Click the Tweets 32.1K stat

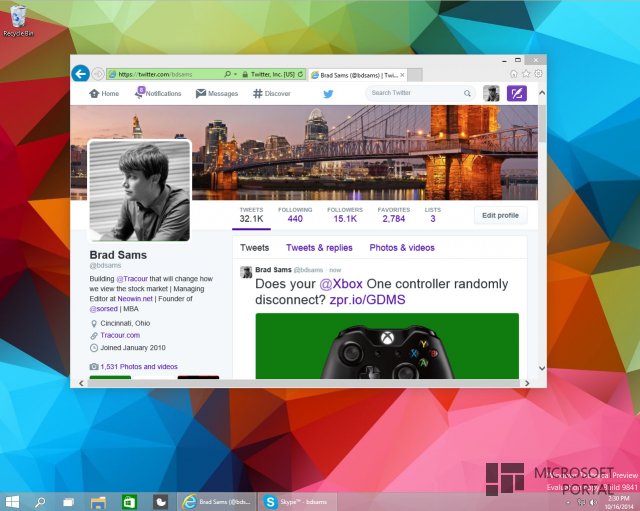click(251, 215)
